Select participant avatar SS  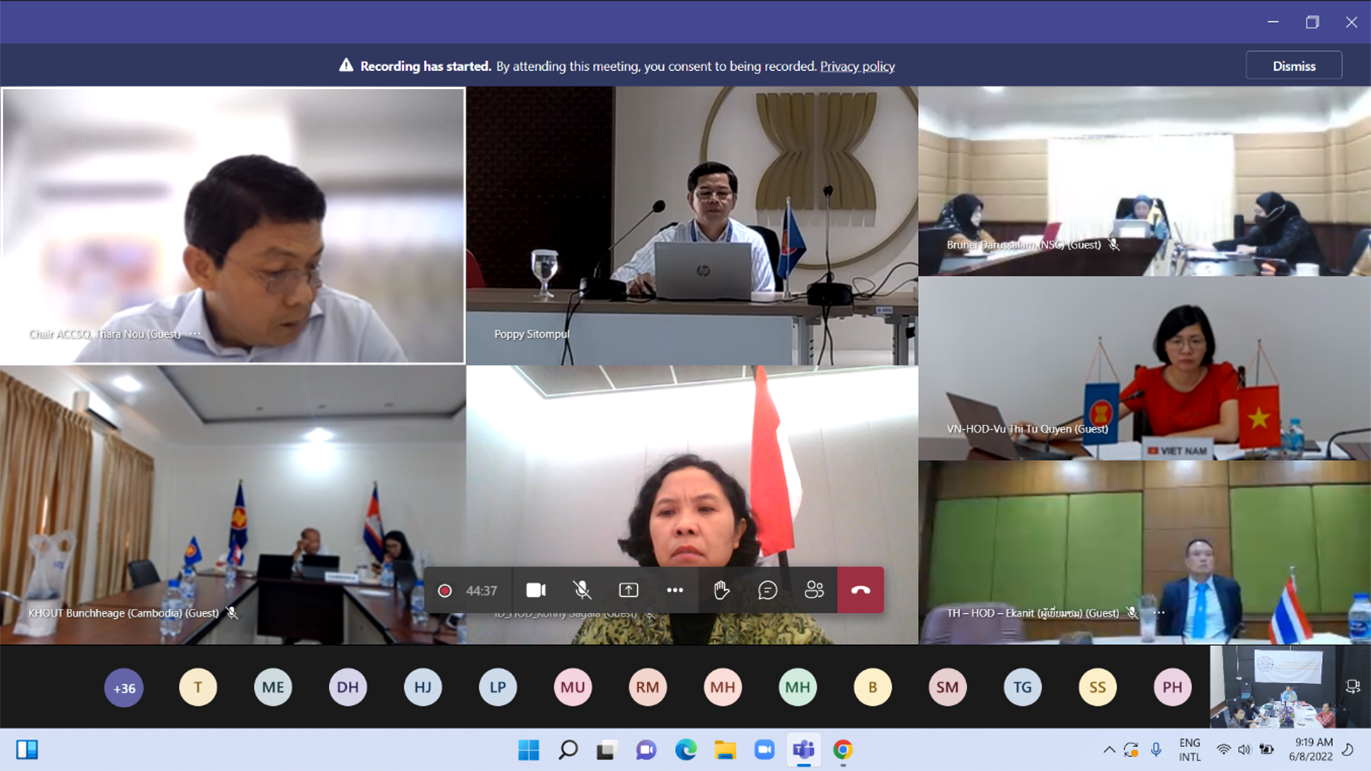tap(1098, 687)
